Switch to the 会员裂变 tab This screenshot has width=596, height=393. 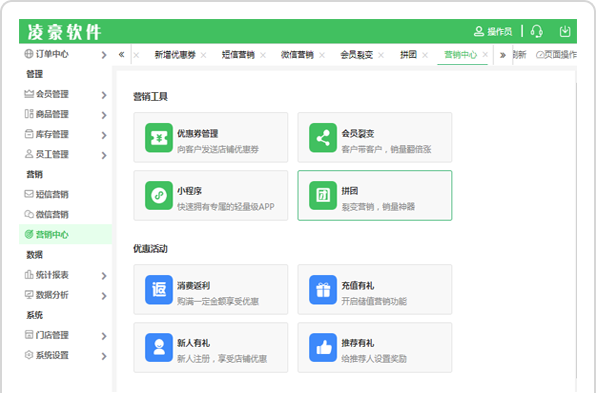point(357,55)
